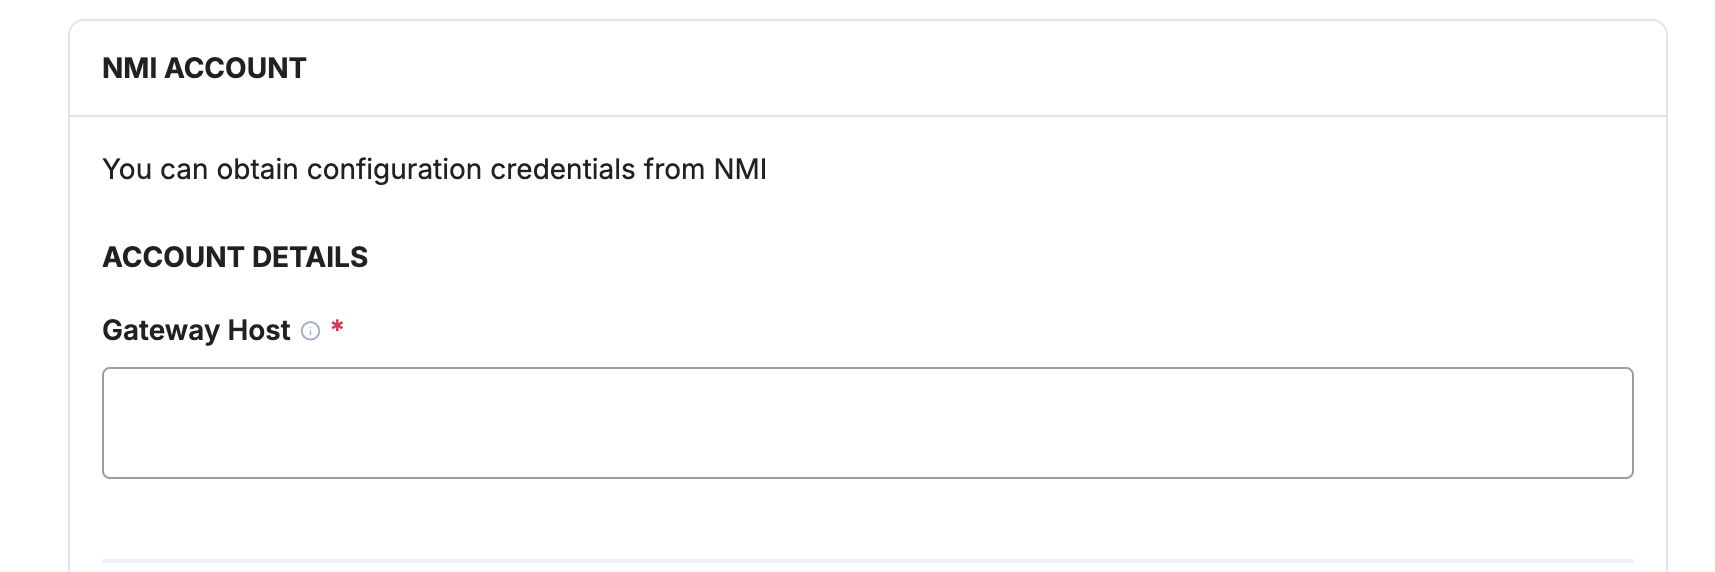This screenshot has height=572, width=1715.
Task: Click the gray divider below the input
Action: click(x=867, y=561)
